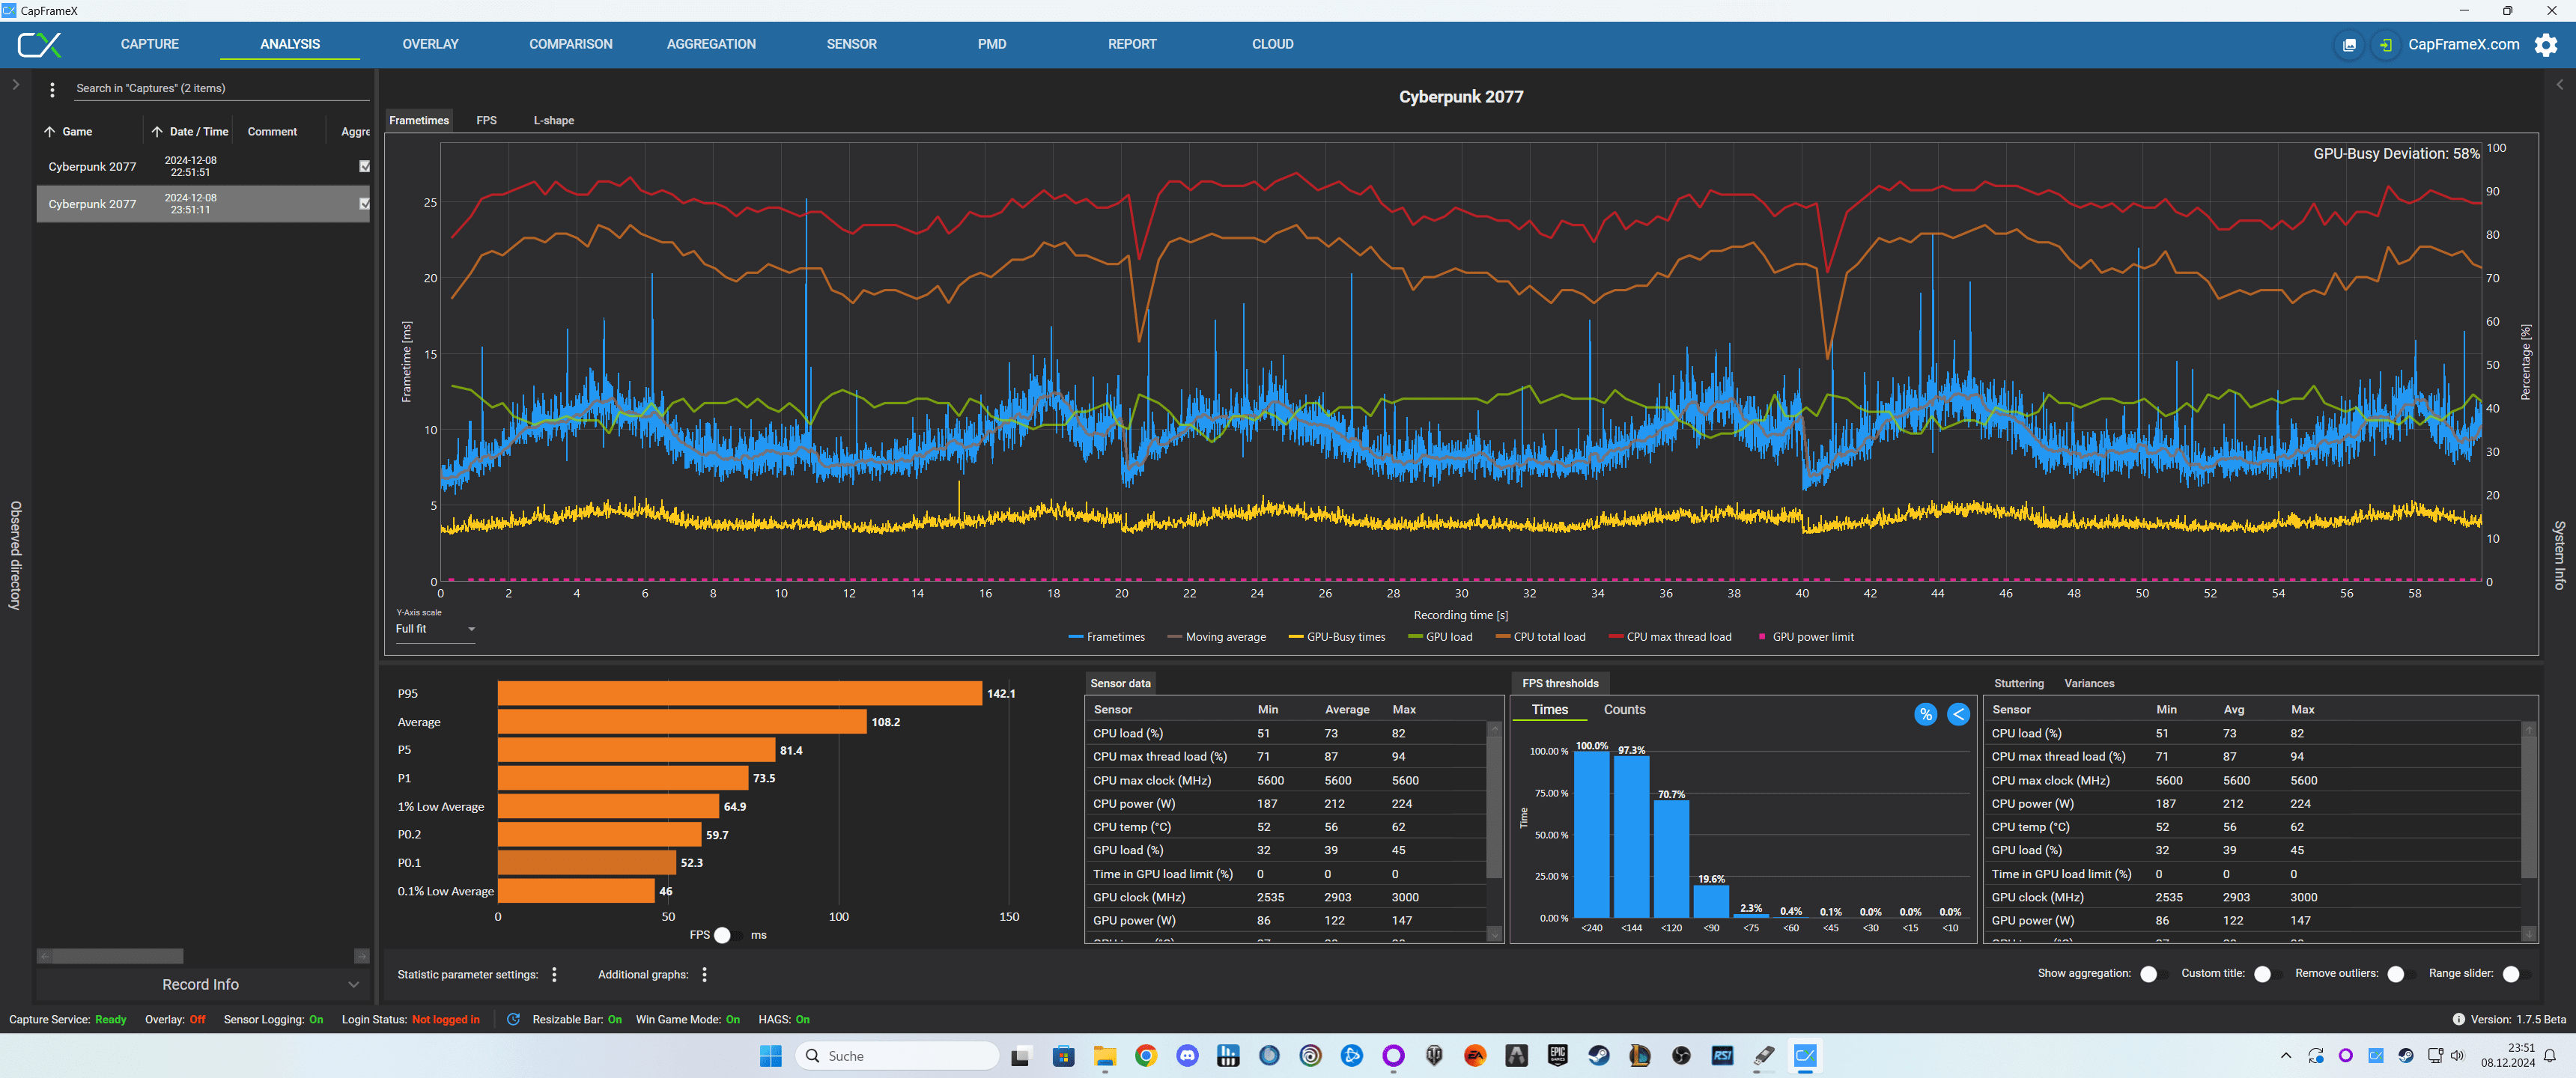Viewport: 2576px width, 1078px height.
Task: Open the three-dot menu beside the captures search
Action: [52, 90]
